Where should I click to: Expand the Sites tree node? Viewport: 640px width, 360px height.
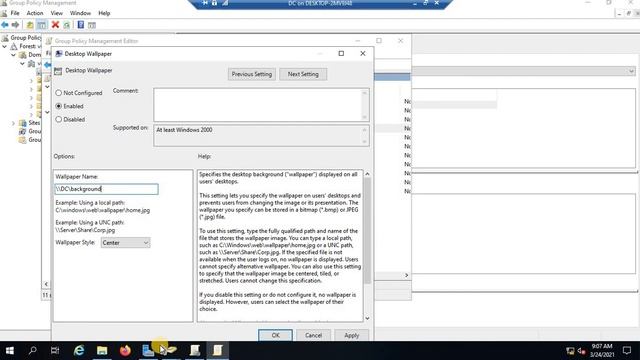click(x=13, y=123)
